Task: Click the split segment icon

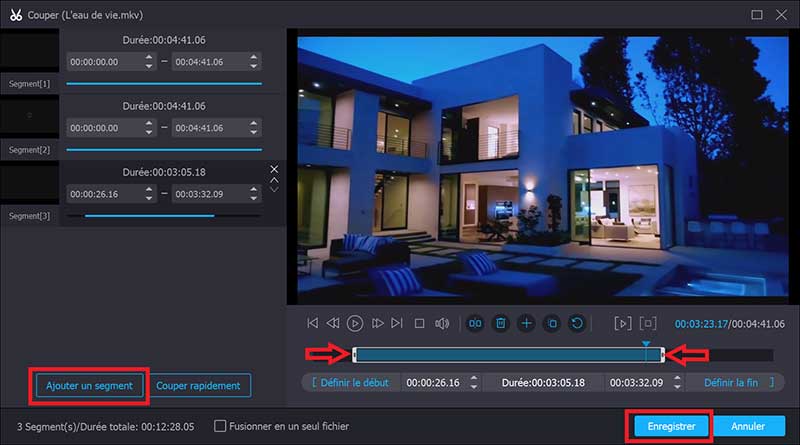Action: (x=476, y=323)
